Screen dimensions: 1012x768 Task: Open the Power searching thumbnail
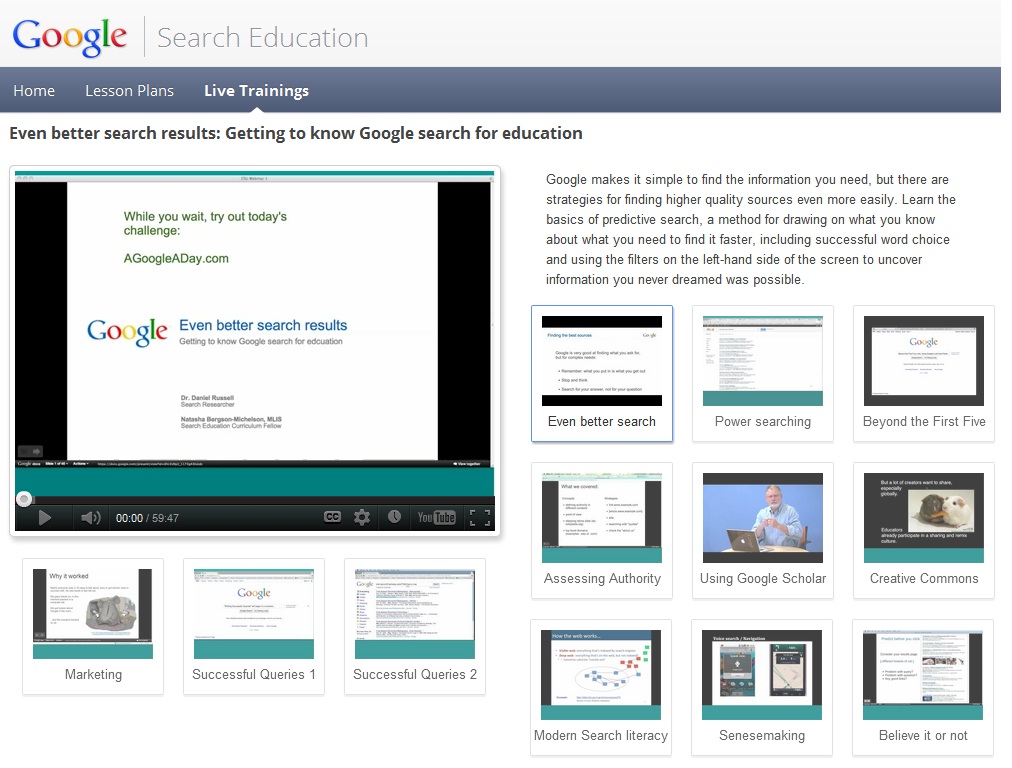(763, 374)
